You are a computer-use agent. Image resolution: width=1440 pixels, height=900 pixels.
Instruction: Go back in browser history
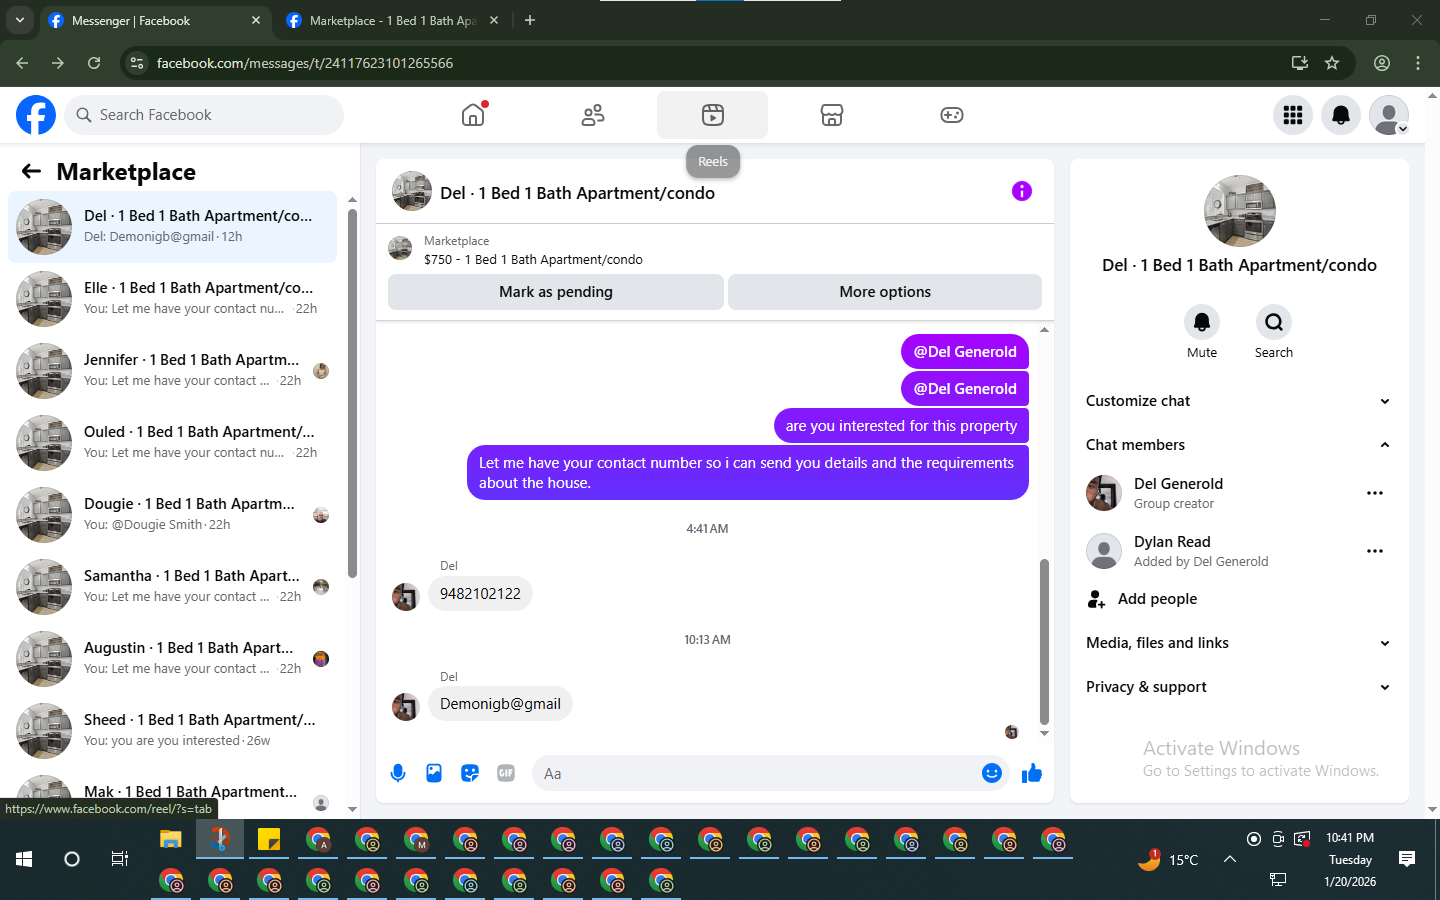[x=22, y=63]
